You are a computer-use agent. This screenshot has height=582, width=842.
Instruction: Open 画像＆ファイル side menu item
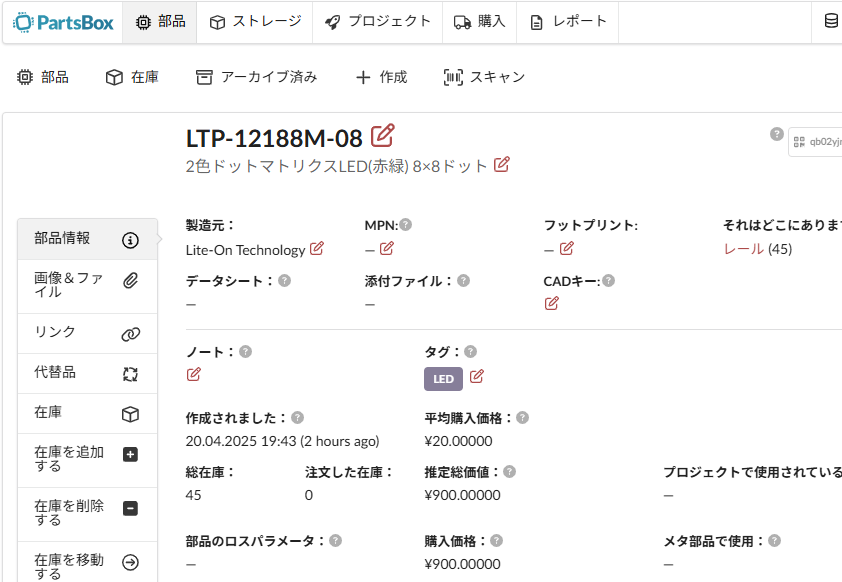coord(88,286)
